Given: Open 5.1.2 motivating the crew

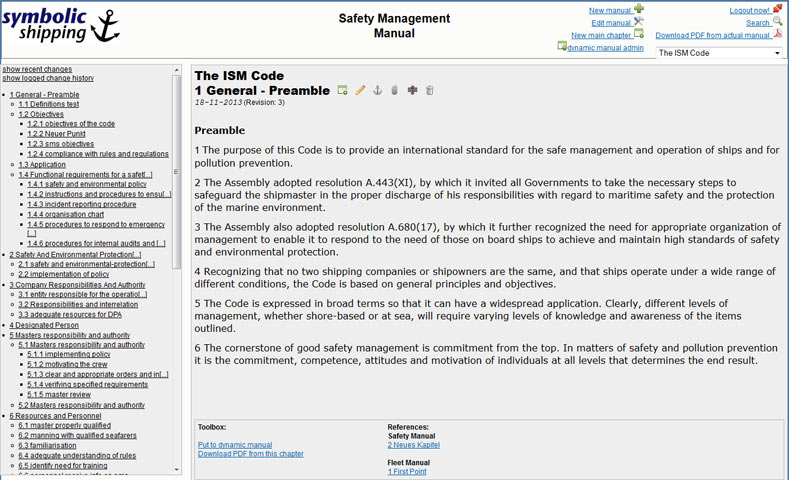Looking at the screenshot, I should tap(67, 364).
